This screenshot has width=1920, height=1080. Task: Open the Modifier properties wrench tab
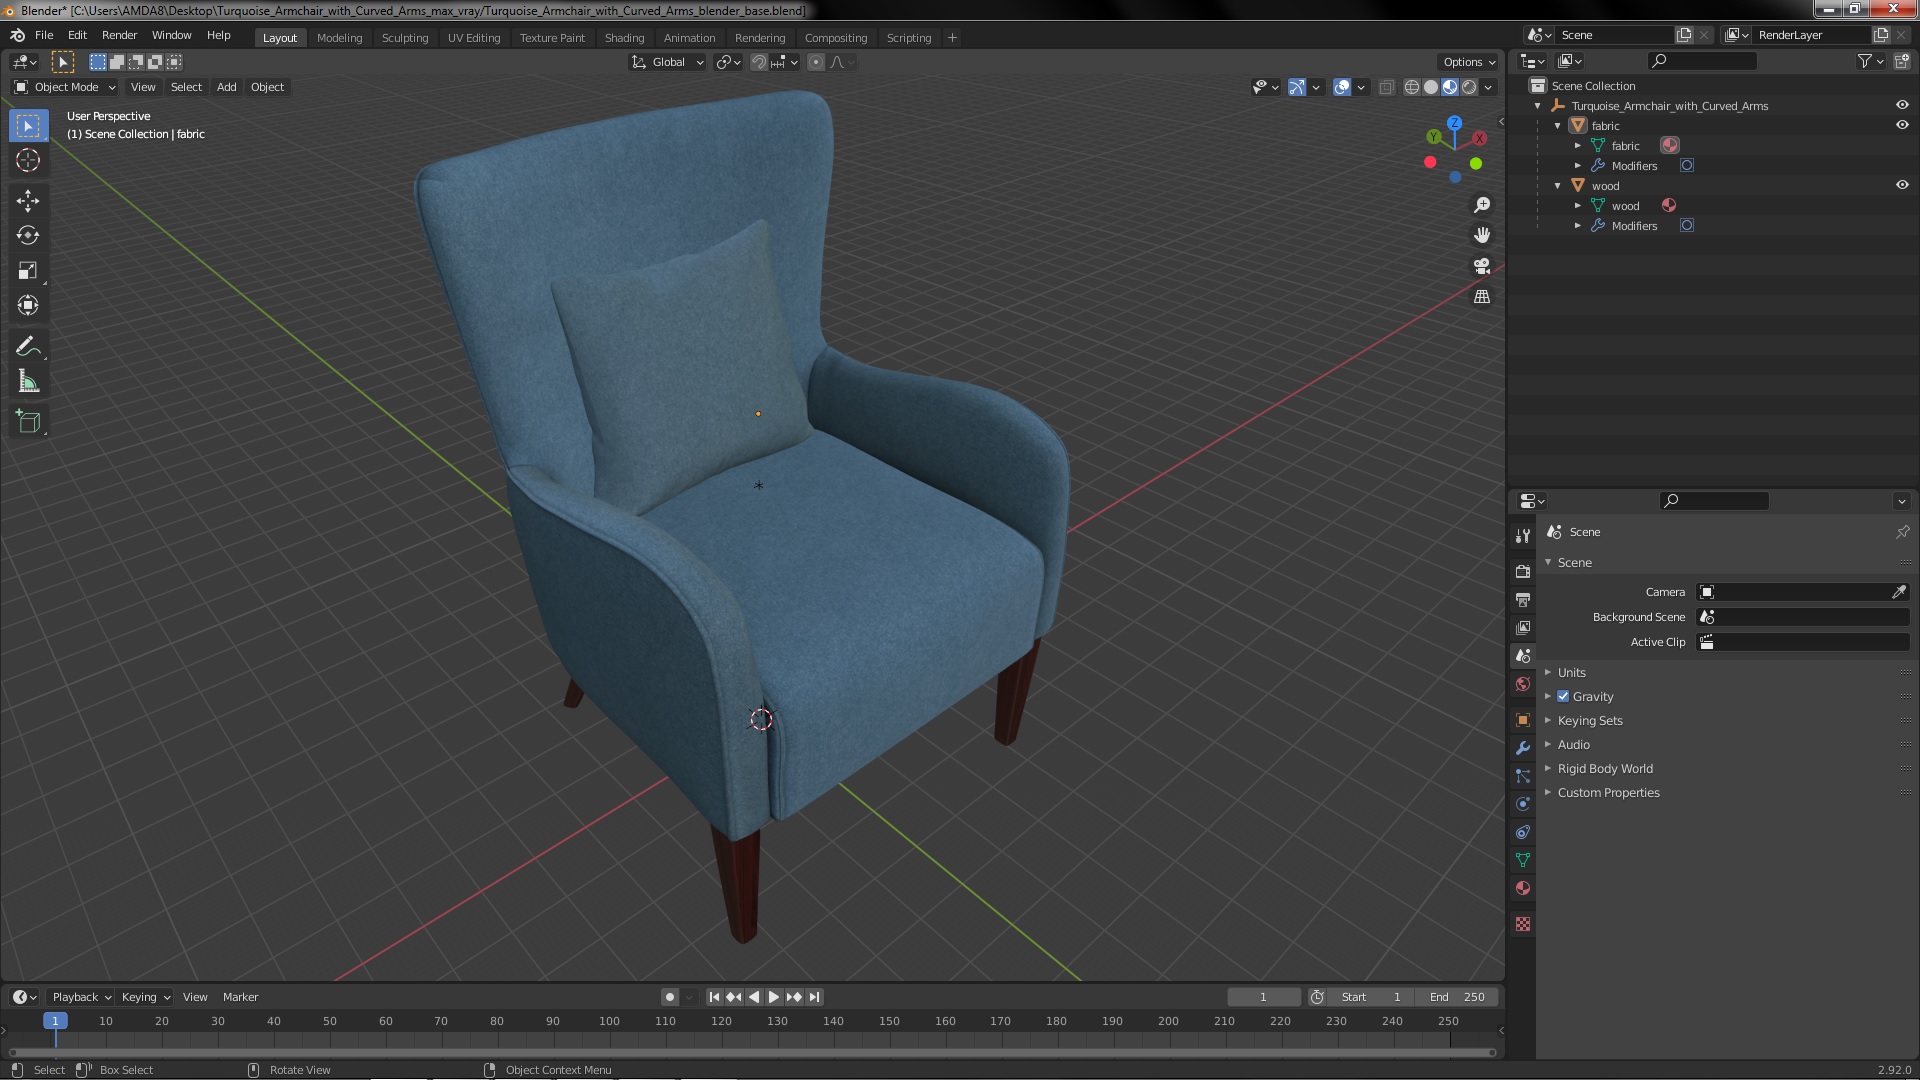[x=1523, y=748]
